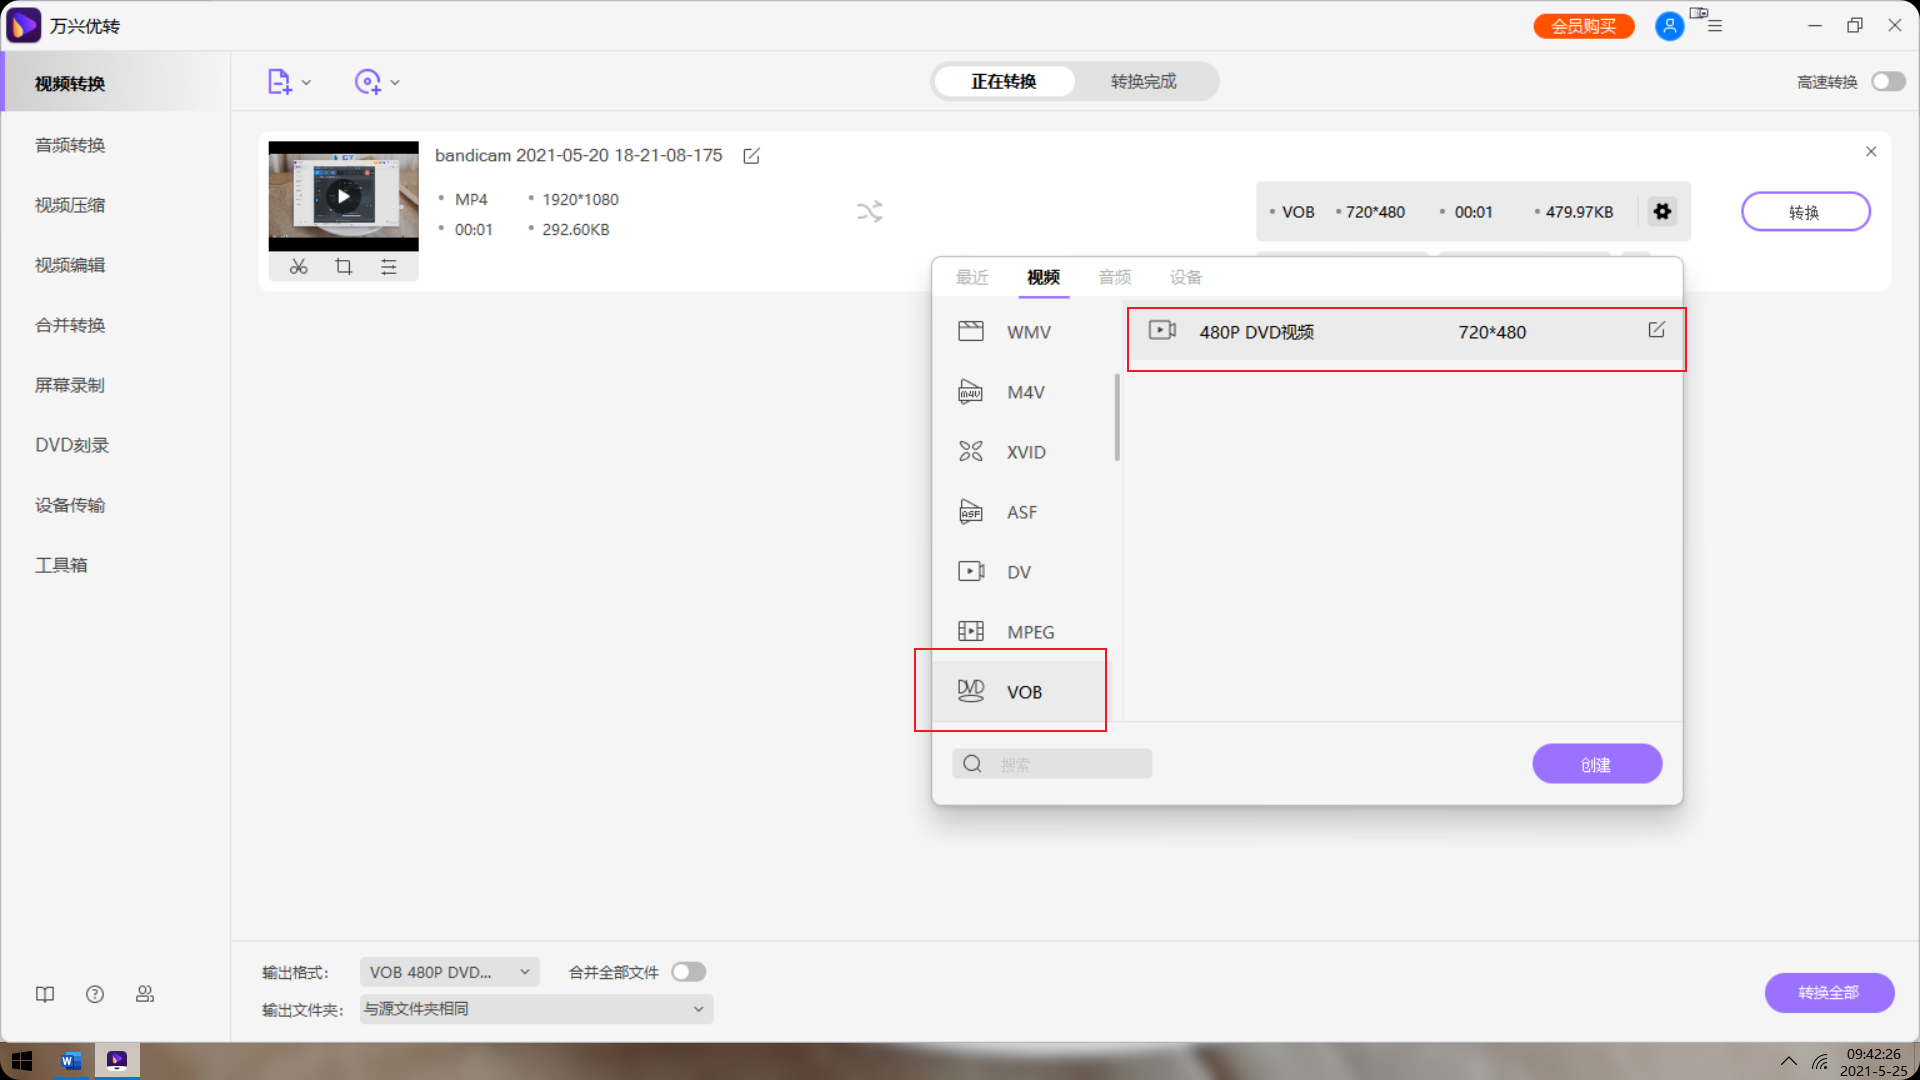
Task: Open the output settings gear icon
Action: (x=1662, y=212)
